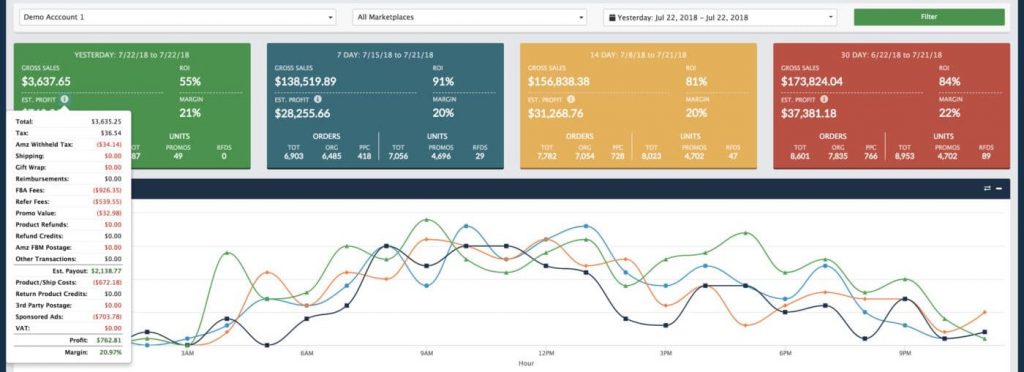The width and height of the screenshot is (1024, 372).
Task: Click the $138,519.89 gross sales value
Action: (306, 82)
